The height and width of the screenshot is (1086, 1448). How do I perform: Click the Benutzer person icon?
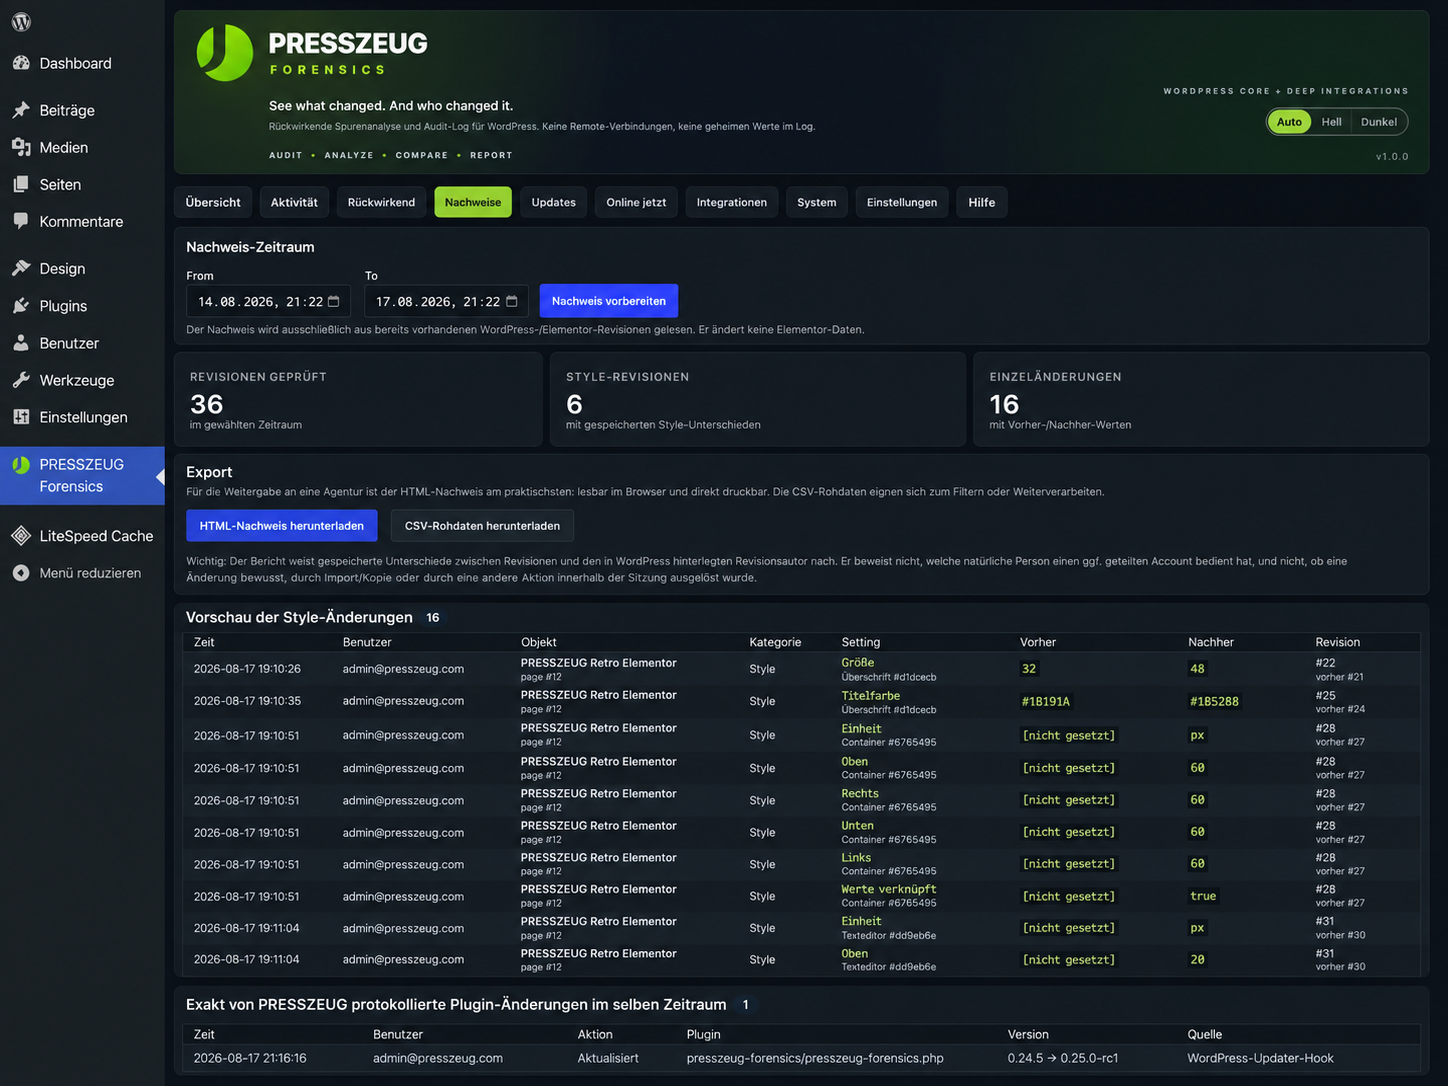21,343
